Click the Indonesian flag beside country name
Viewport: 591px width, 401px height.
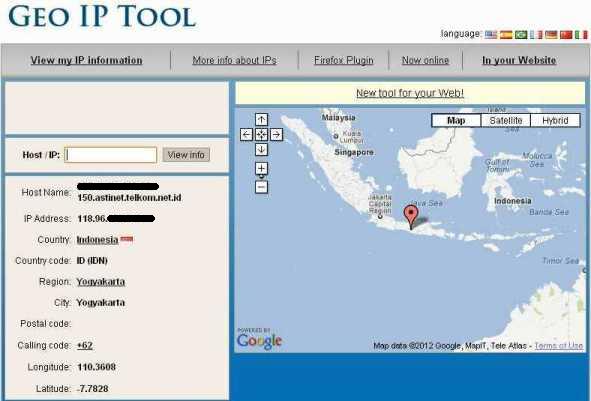coord(127,239)
